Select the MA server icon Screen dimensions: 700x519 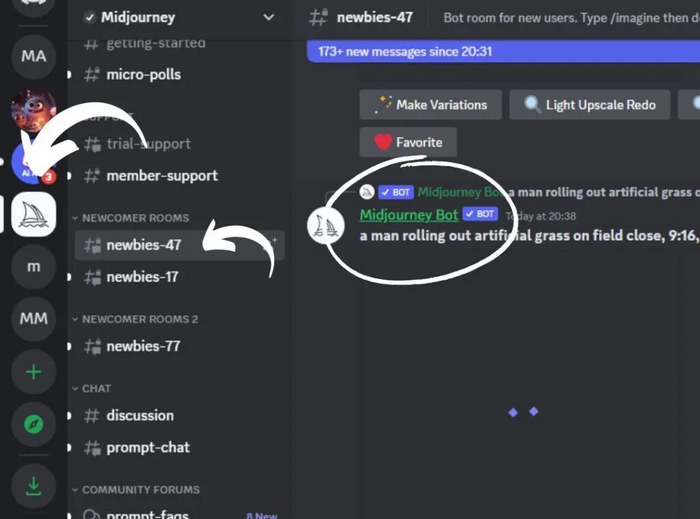pyautogui.click(x=33, y=56)
